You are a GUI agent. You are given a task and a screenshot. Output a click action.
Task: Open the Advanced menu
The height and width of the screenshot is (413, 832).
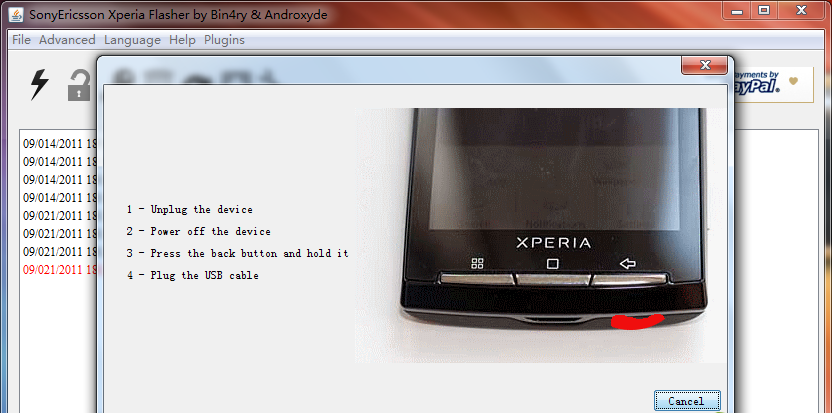(x=67, y=40)
